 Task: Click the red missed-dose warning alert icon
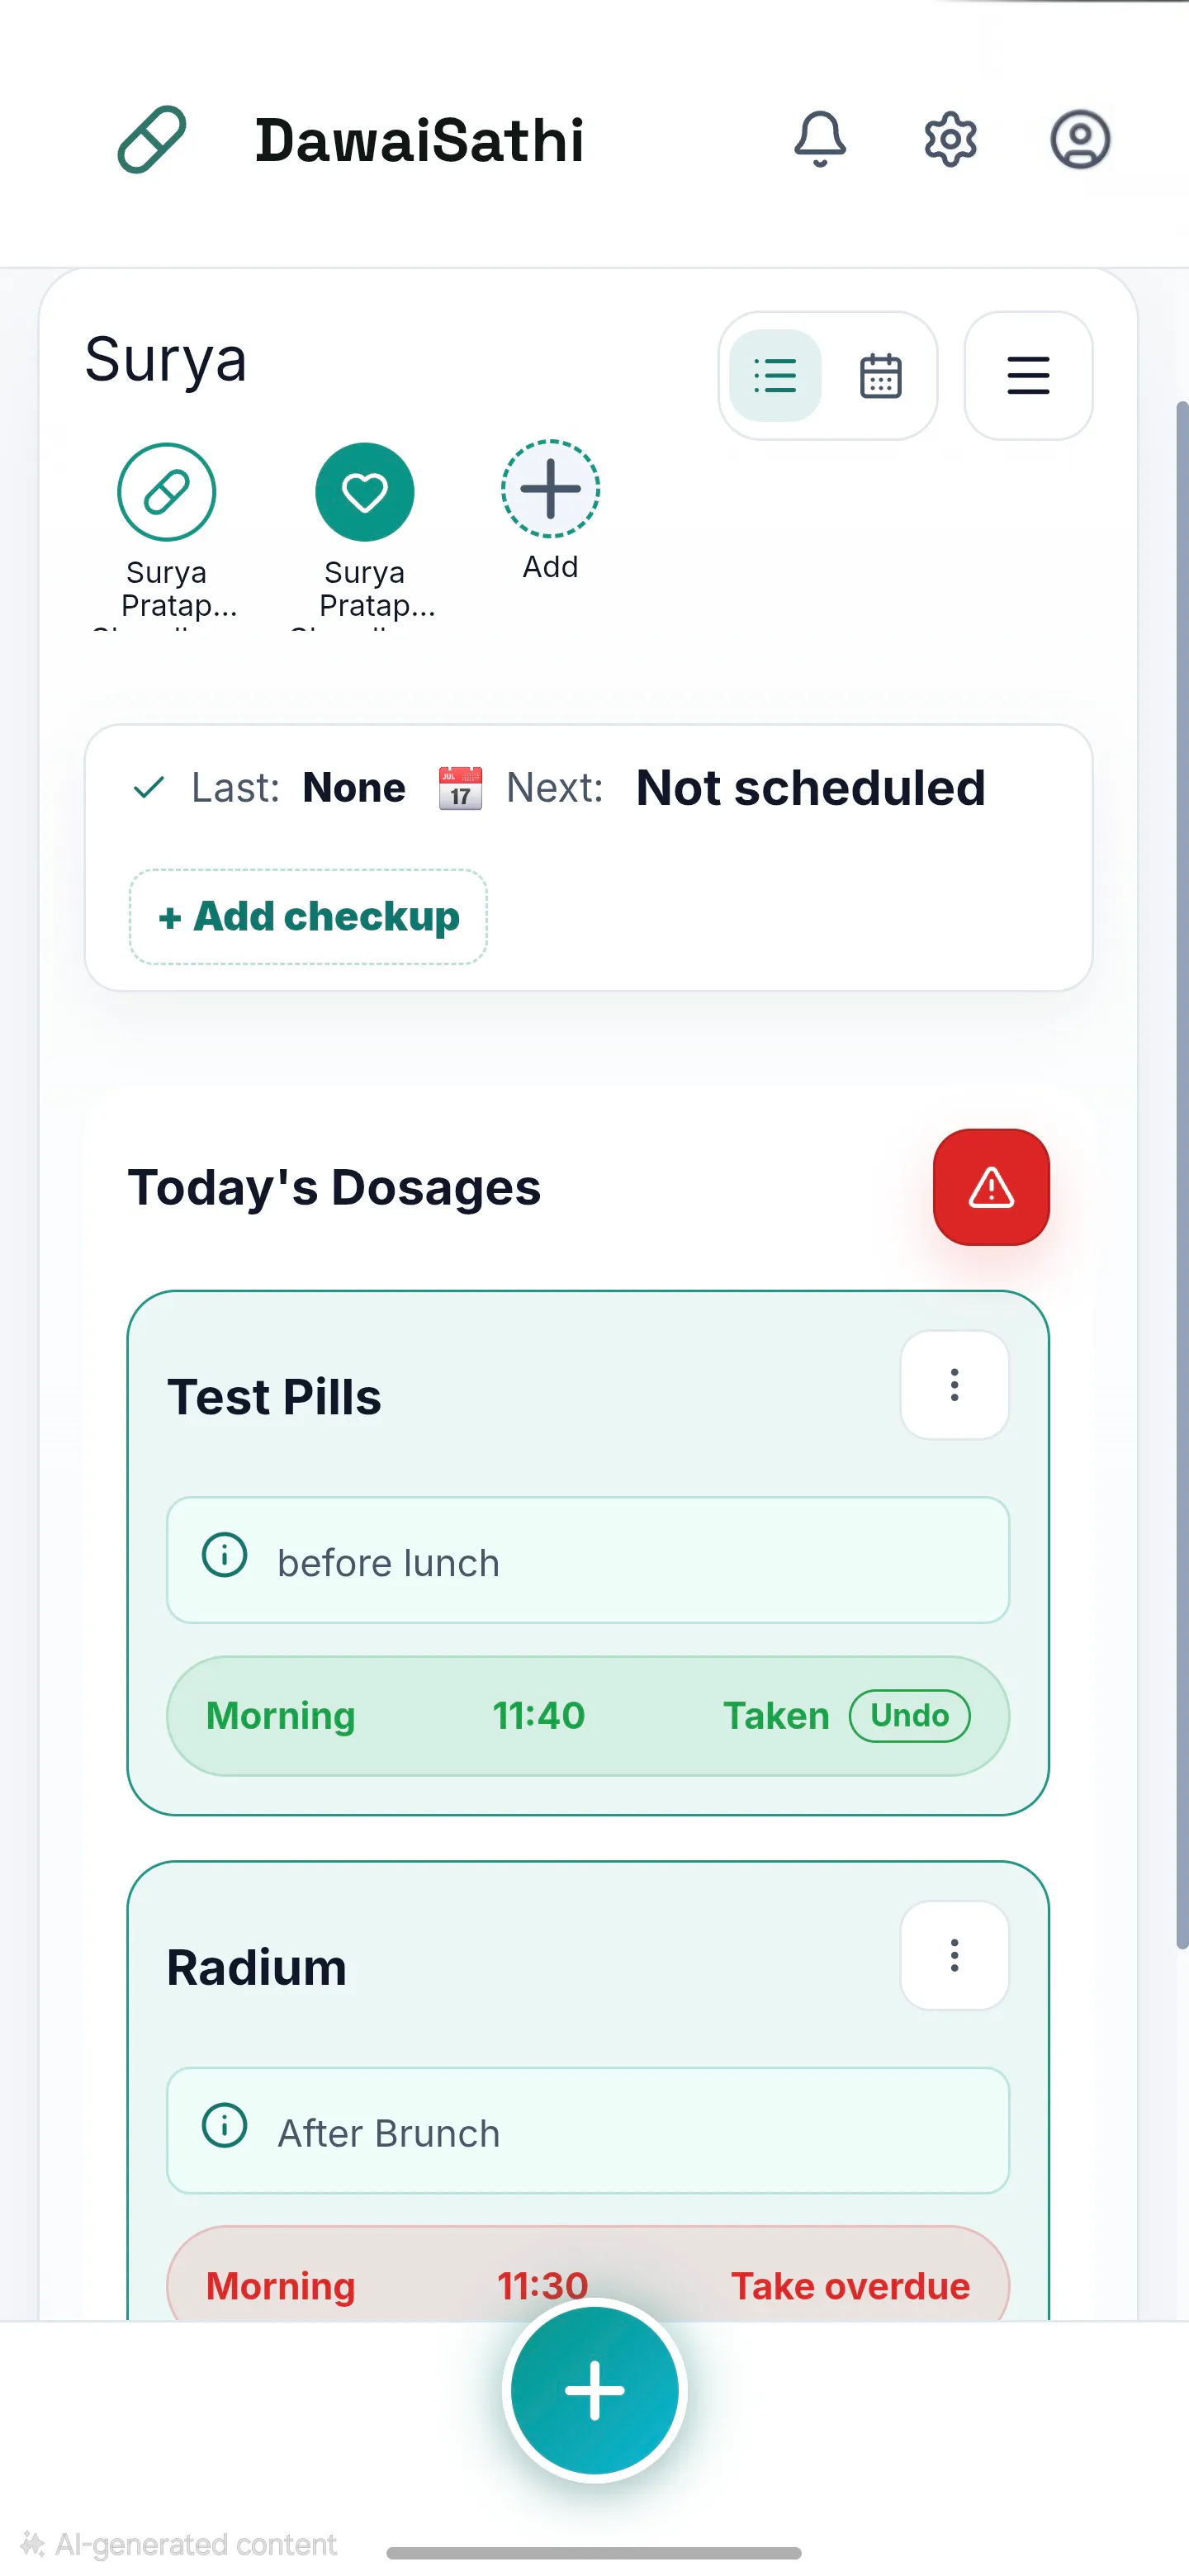pyautogui.click(x=991, y=1187)
